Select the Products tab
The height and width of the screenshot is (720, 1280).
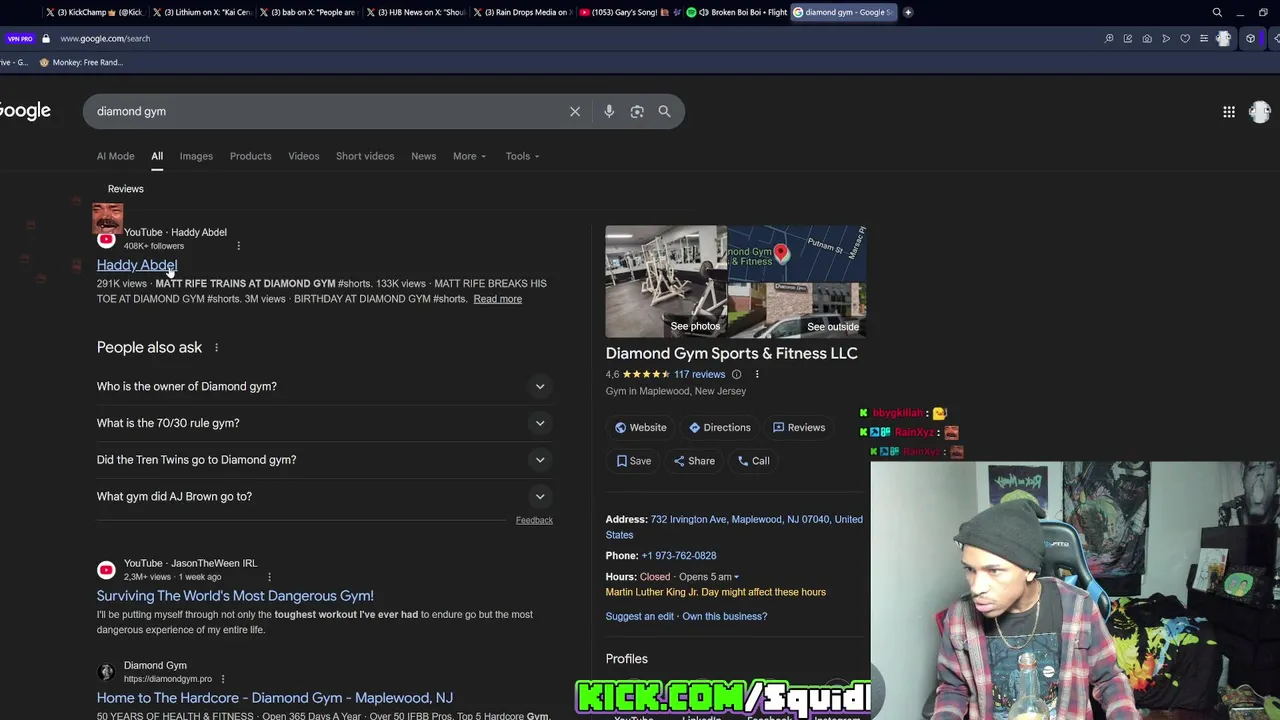pyautogui.click(x=250, y=156)
